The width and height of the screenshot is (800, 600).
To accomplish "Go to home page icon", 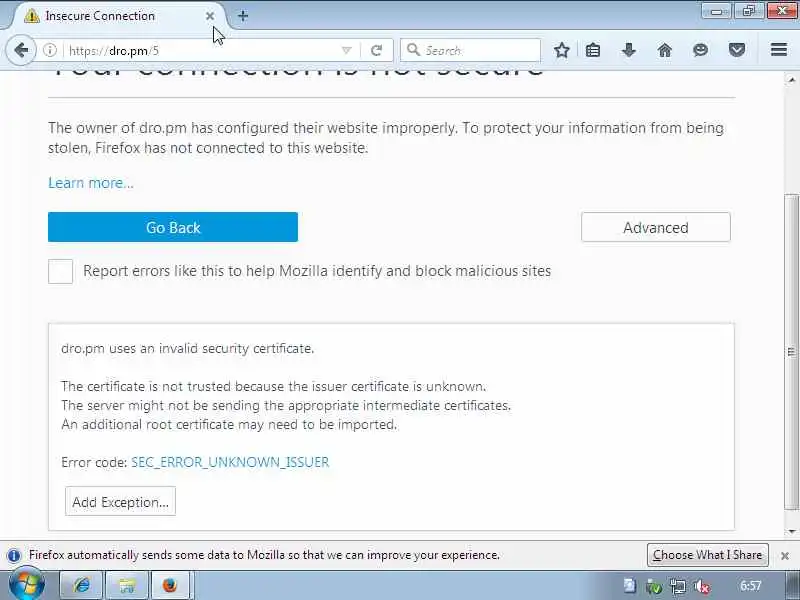I will [664, 50].
